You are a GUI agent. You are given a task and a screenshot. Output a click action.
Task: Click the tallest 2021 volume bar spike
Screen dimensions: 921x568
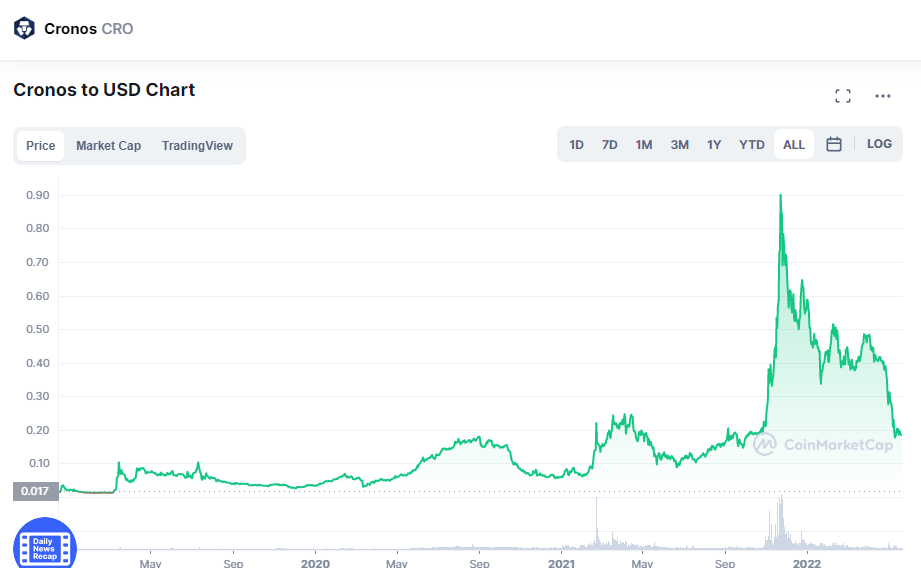click(596, 523)
